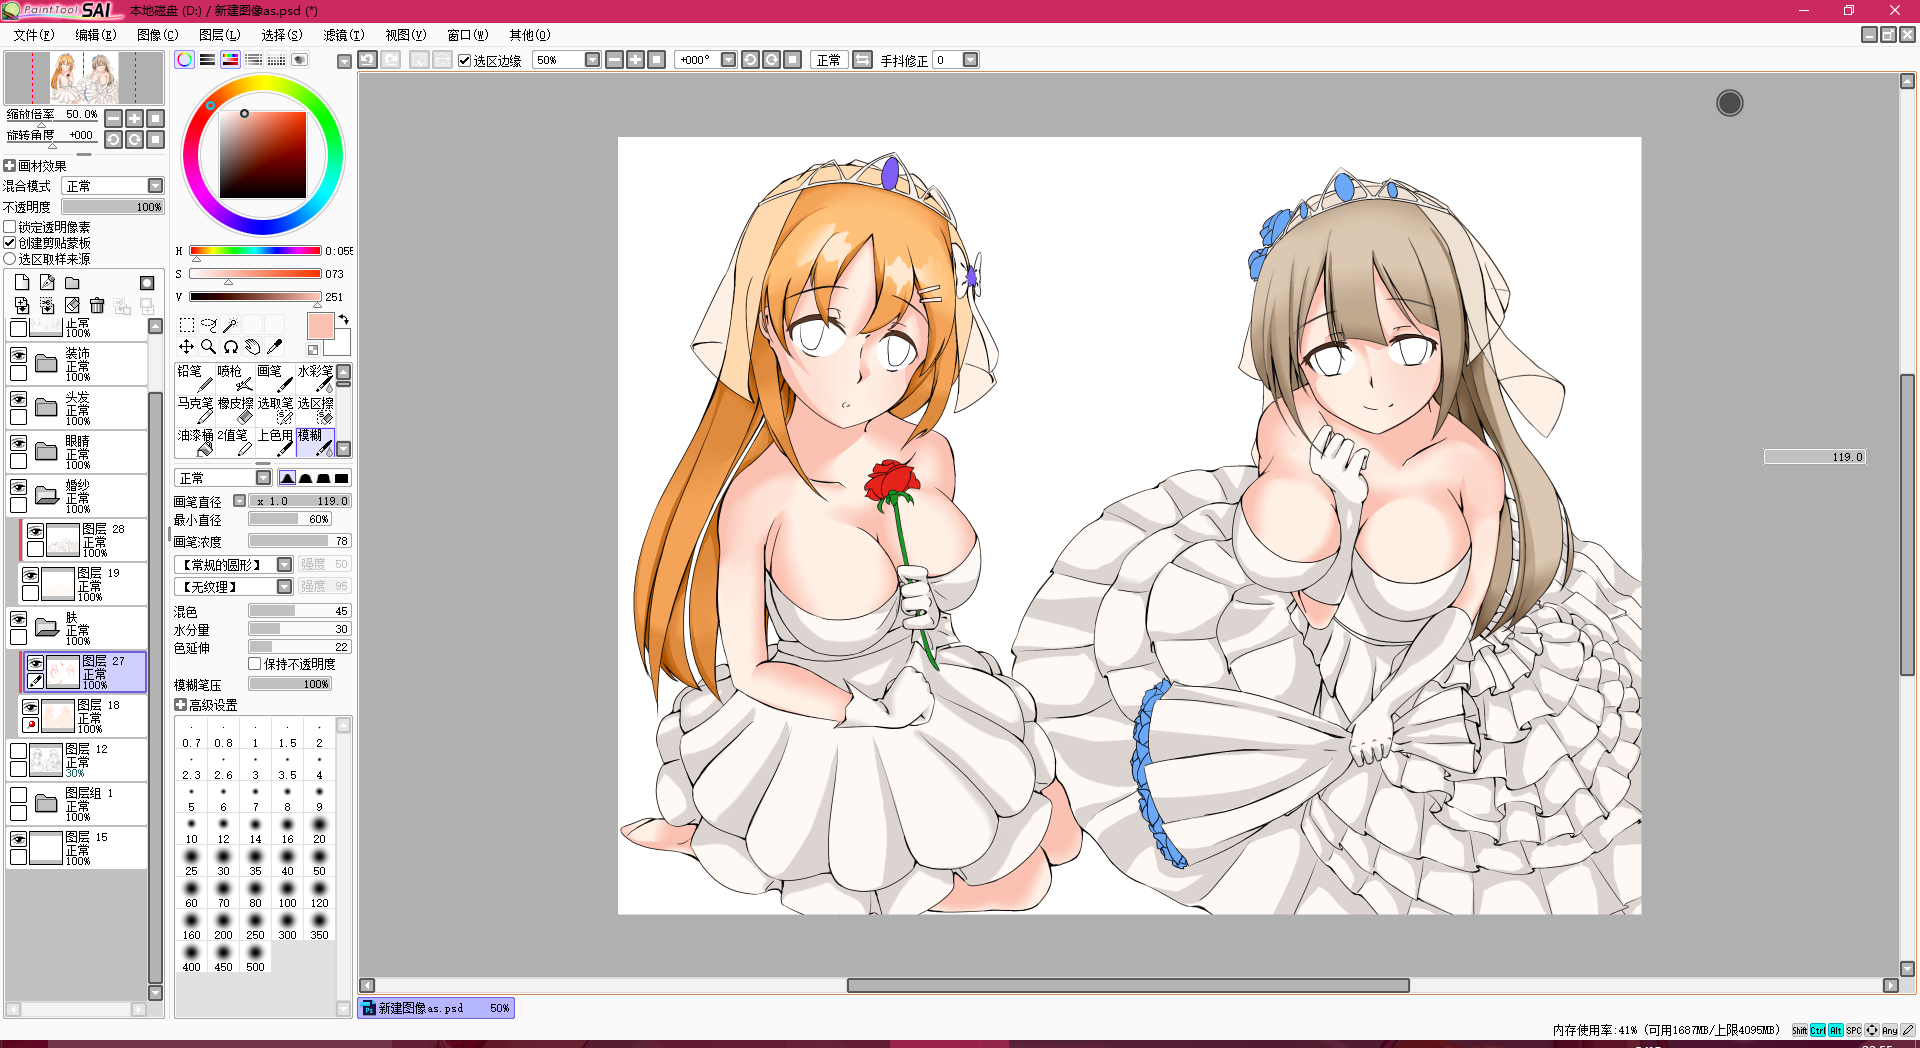Toggle 选区边缘 selection edge checkbox
The width and height of the screenshot is (1920, 1048).
[465, 60]
